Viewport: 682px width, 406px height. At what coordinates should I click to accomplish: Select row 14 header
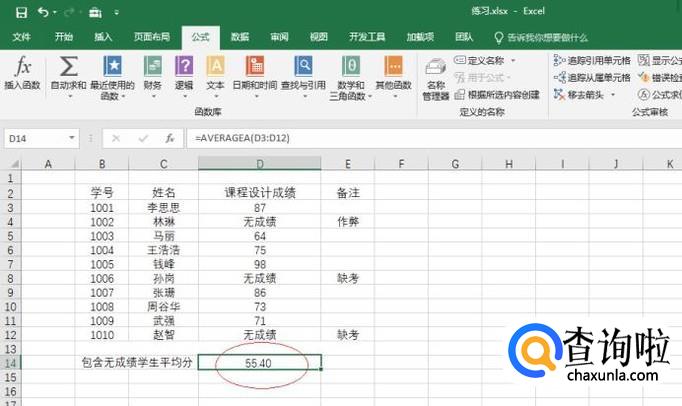pos(10,363)
